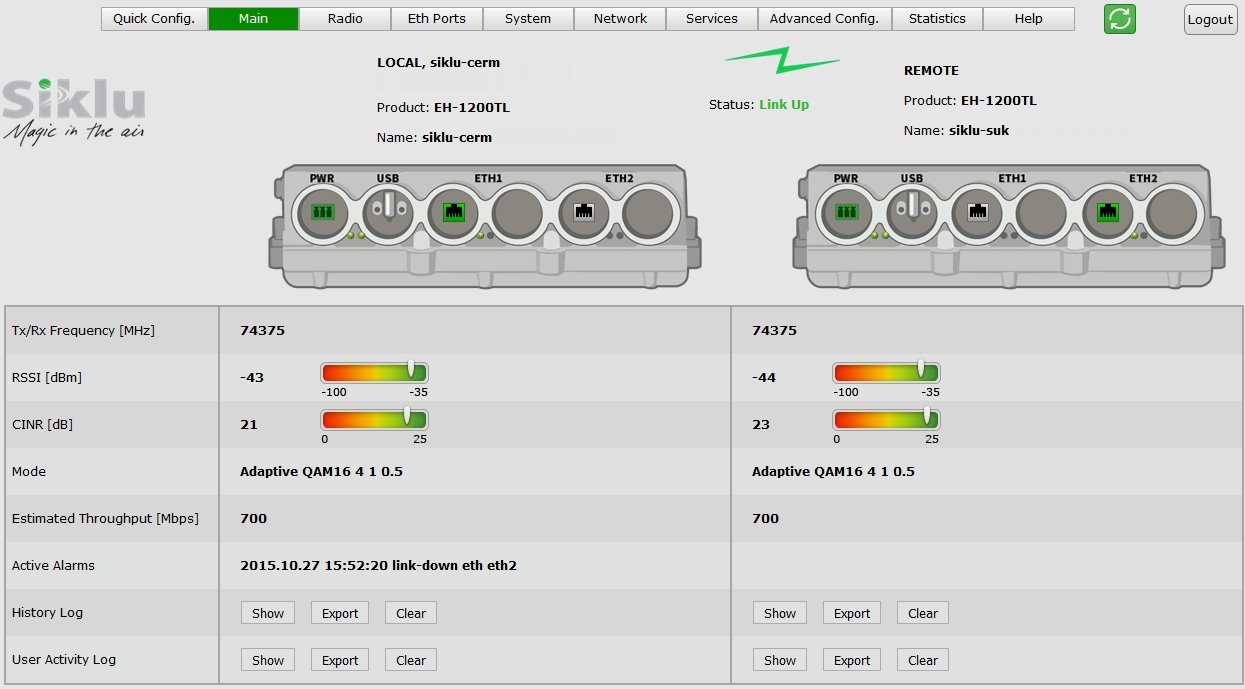The width and height of the screenshot is (1245, 689).
Task: Click the remote product EH-1200TL
Action: coord(999,101)
